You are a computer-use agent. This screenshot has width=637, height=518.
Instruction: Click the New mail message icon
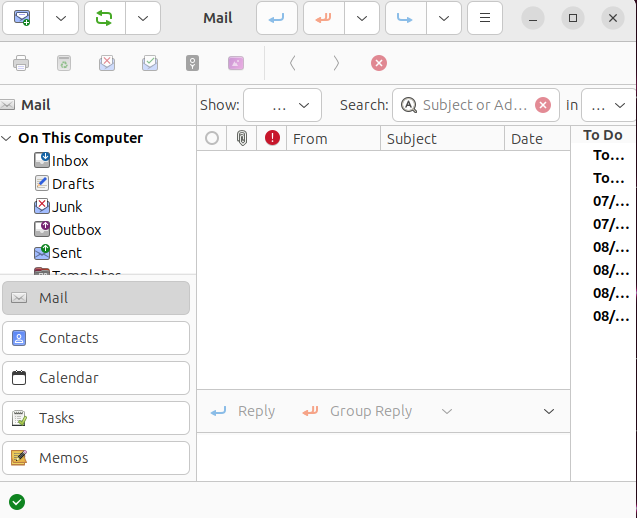pos(22,18)
